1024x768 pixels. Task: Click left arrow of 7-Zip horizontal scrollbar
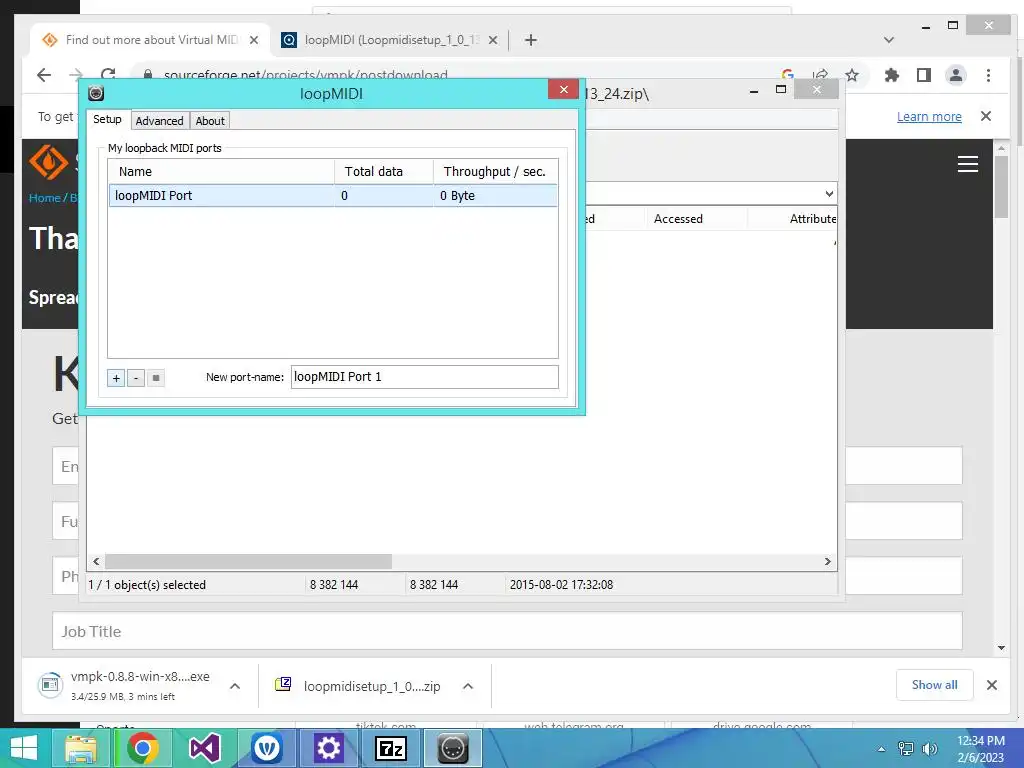[97, 562]
